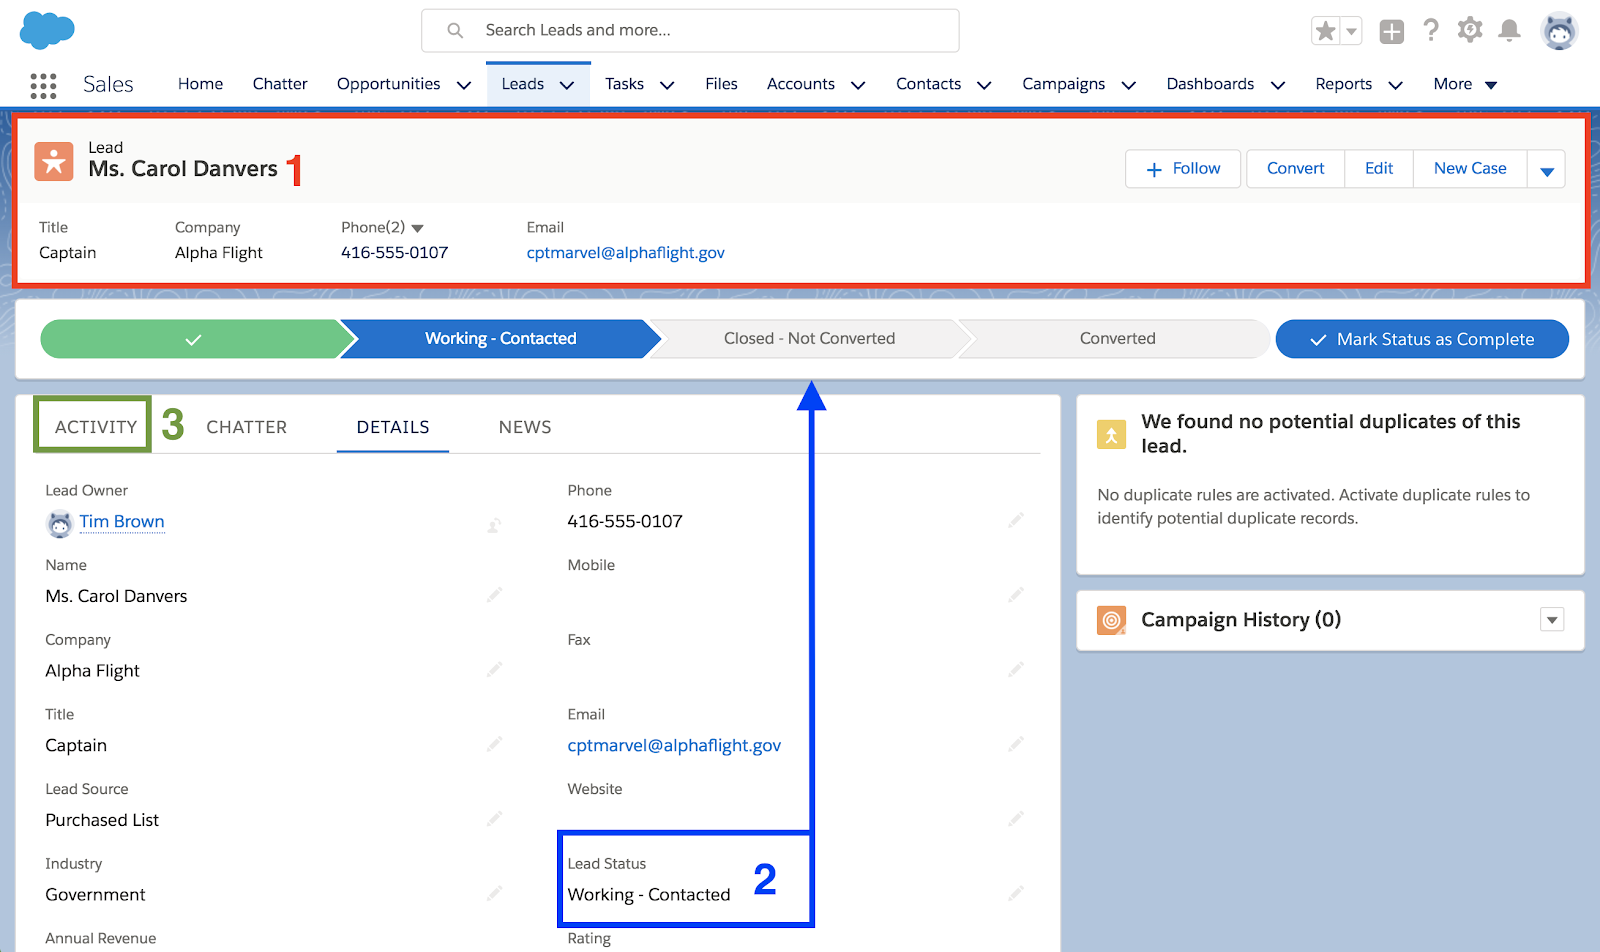
Task: Switch to the Activity tab
Action: [x=95, y=427]
